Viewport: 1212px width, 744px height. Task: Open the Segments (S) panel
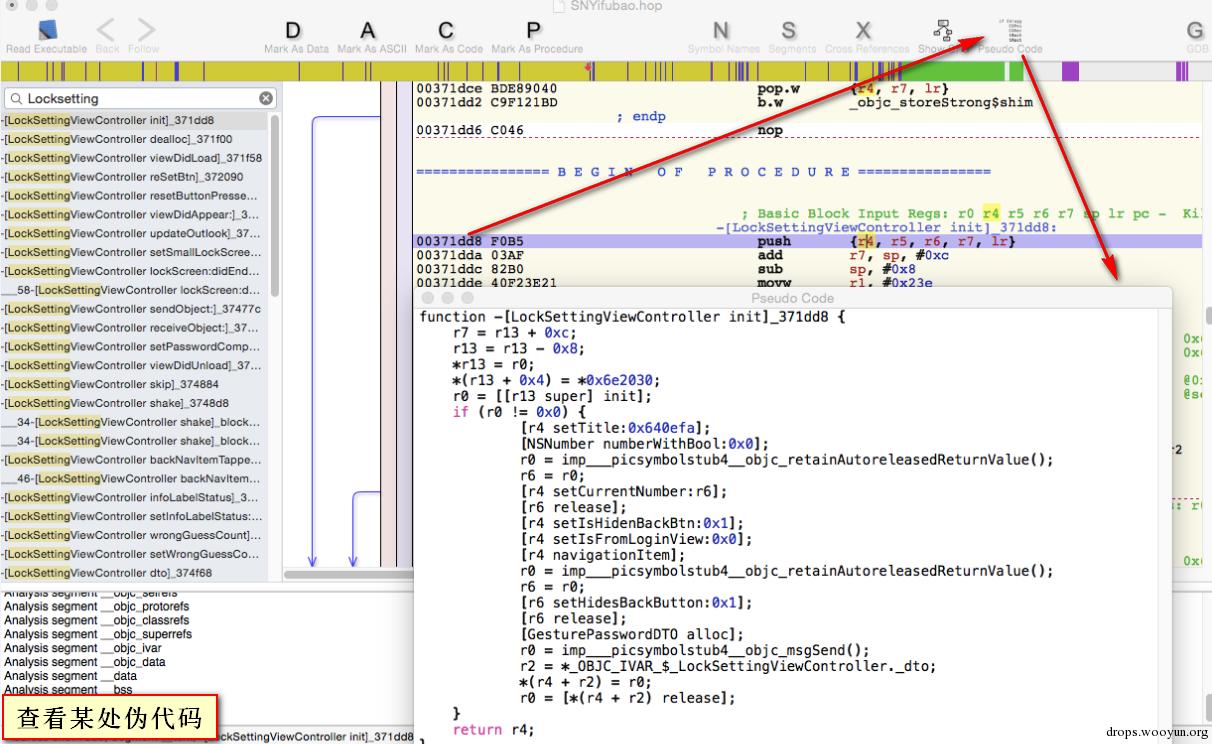(790, 31)
